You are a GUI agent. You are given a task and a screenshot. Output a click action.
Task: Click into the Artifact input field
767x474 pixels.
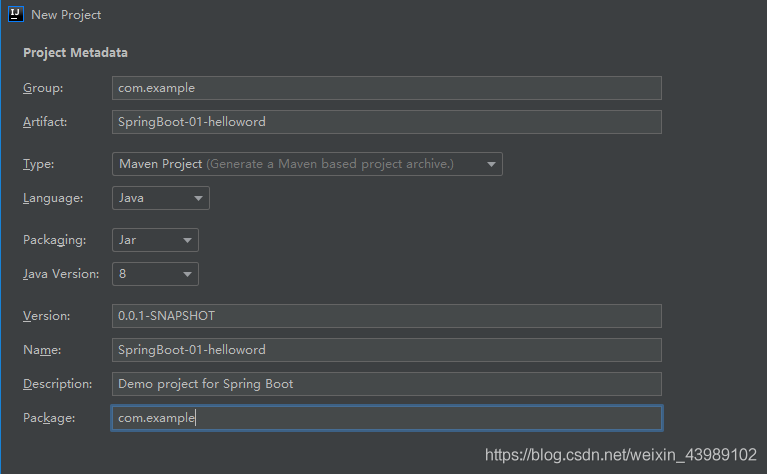(x=386, y=122)
